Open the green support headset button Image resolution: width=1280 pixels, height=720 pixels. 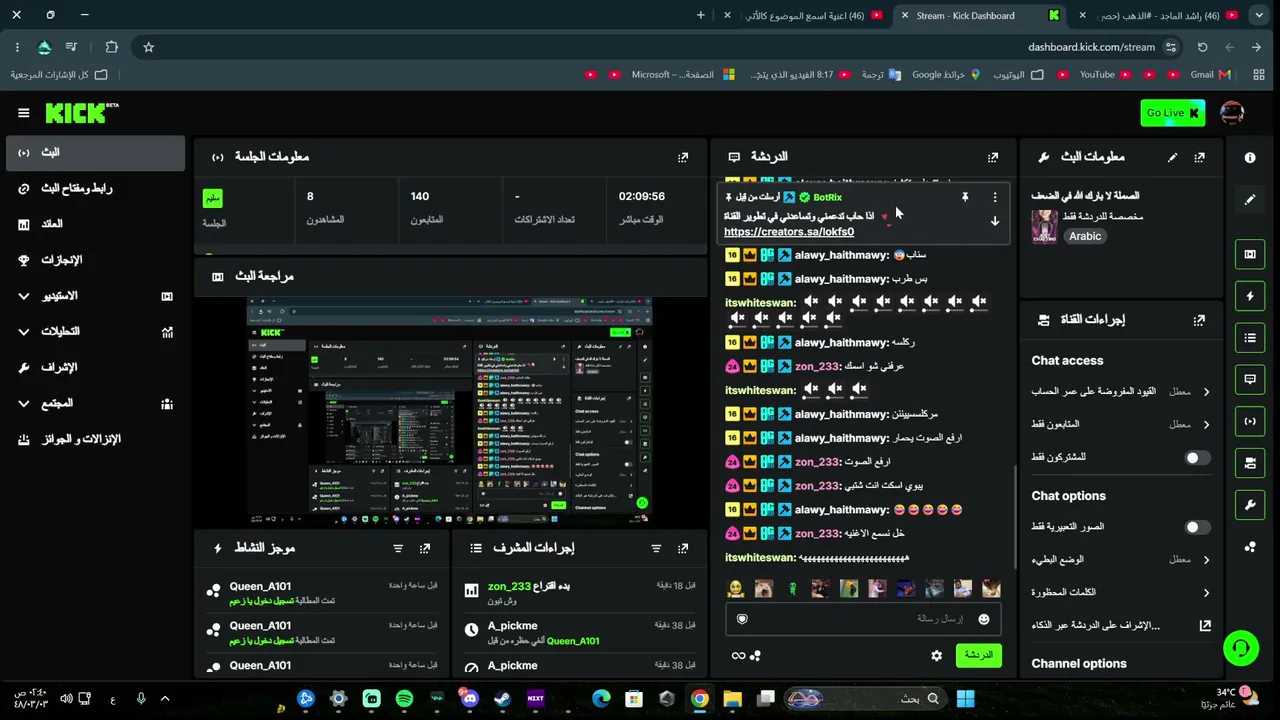(x=1241, y=648)
